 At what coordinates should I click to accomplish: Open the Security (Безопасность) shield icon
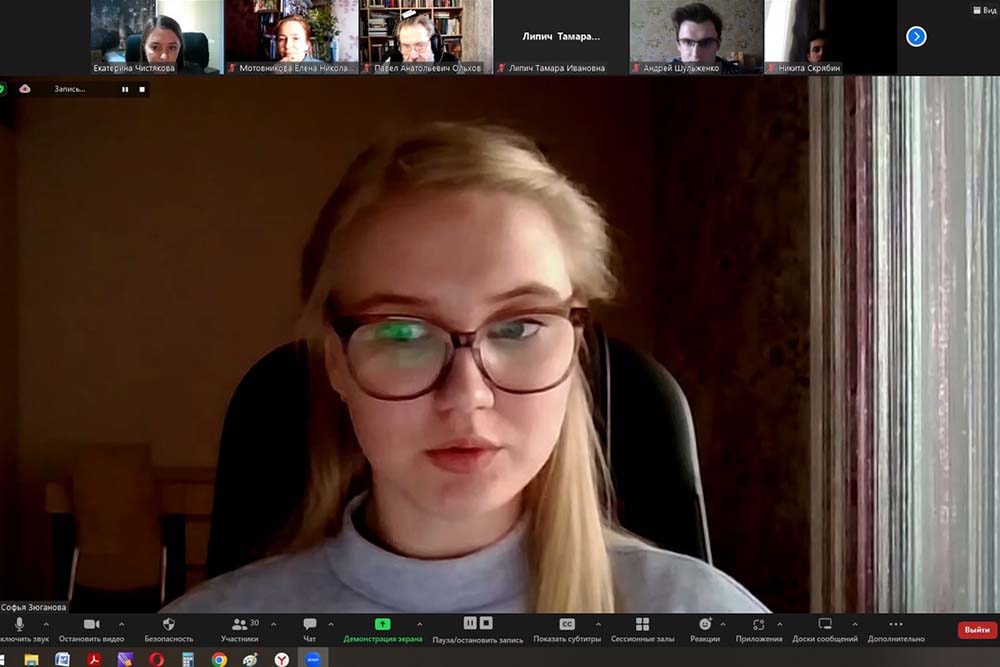click(x=168, y=624)
